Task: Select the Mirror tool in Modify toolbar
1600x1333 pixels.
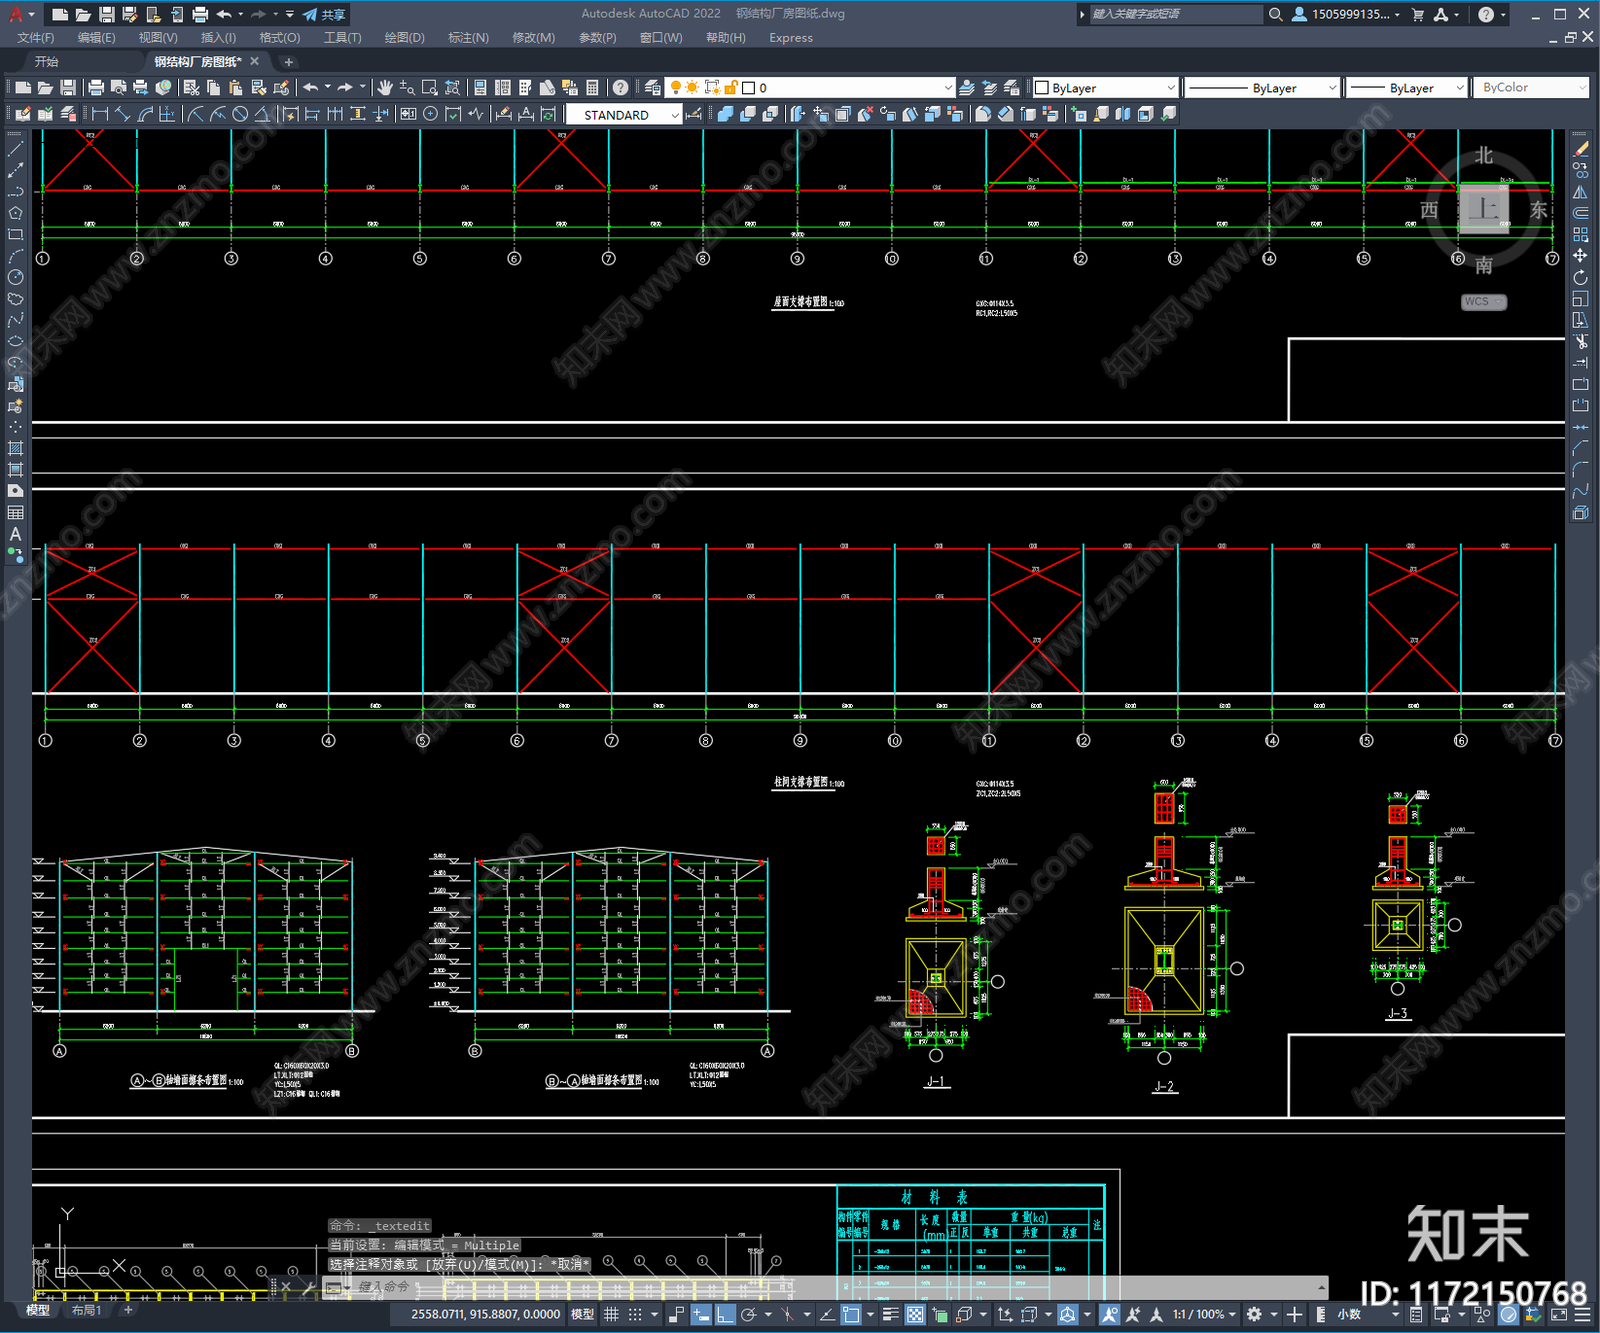Action: pos(1580,192)
